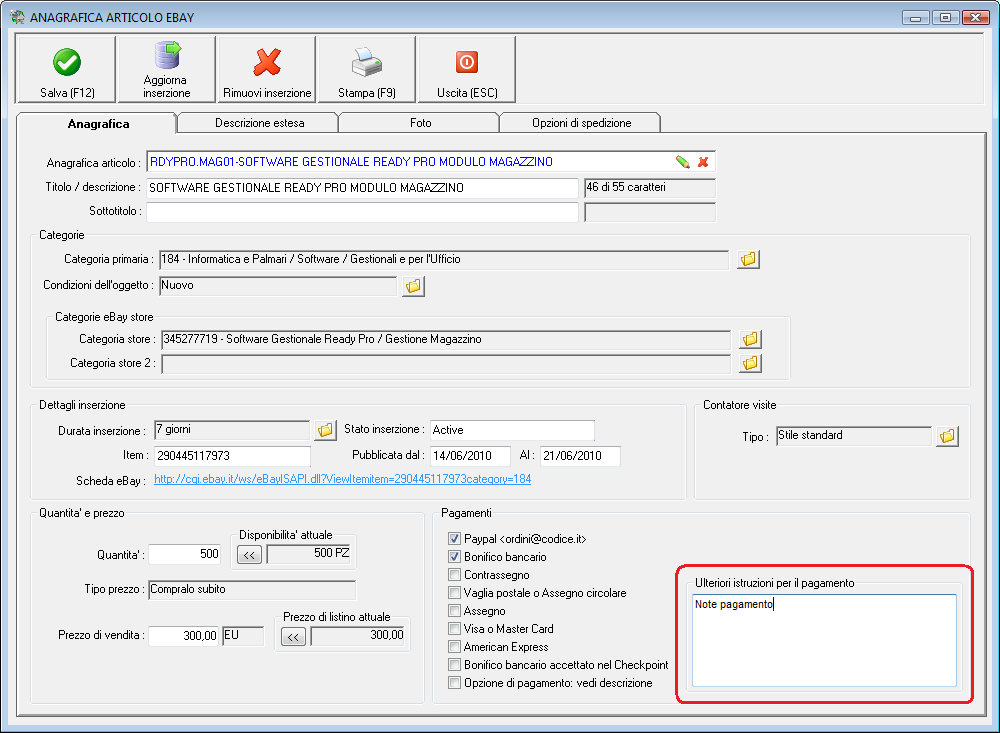The image size is (1000, 733).
Task: Click the Pubblicata dal date field
Action: 470,456
